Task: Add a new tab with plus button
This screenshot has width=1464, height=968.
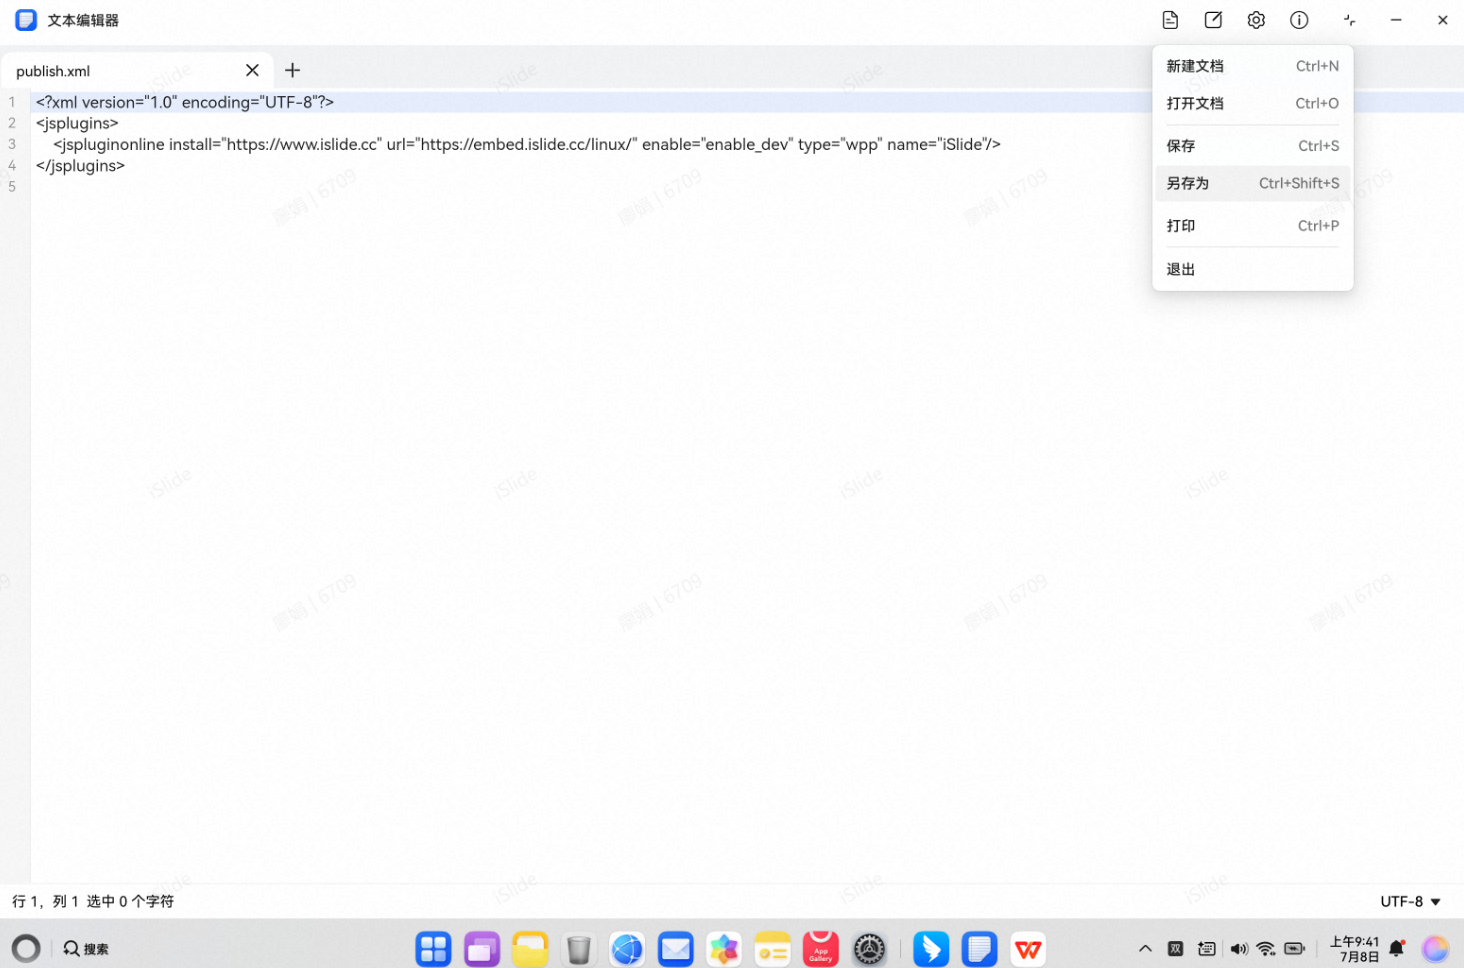Action: coord(292,70)
